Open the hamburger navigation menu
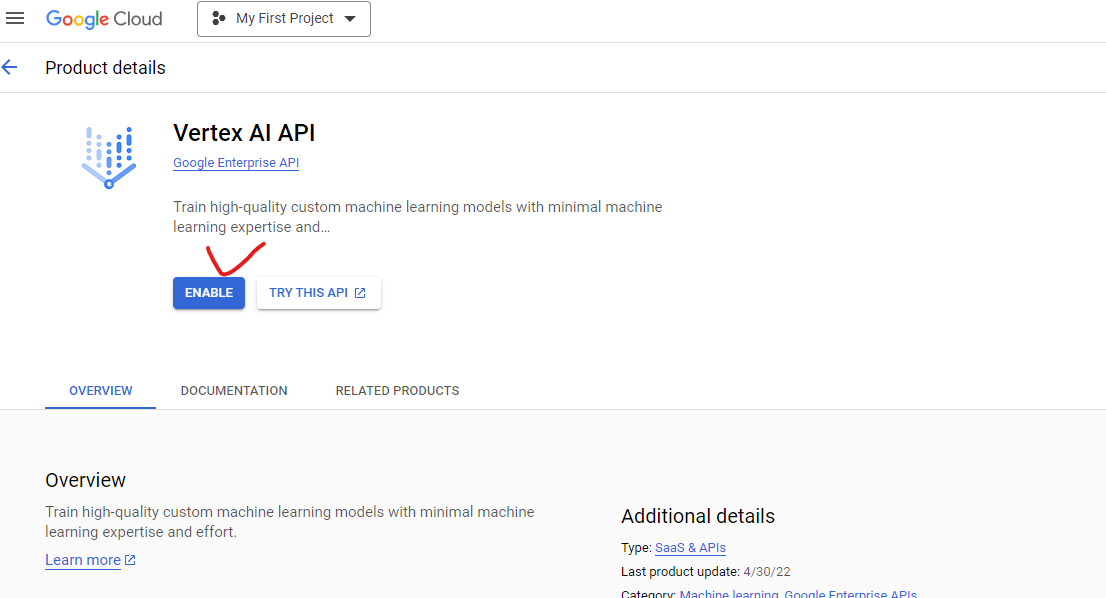 tap(15, 18)
